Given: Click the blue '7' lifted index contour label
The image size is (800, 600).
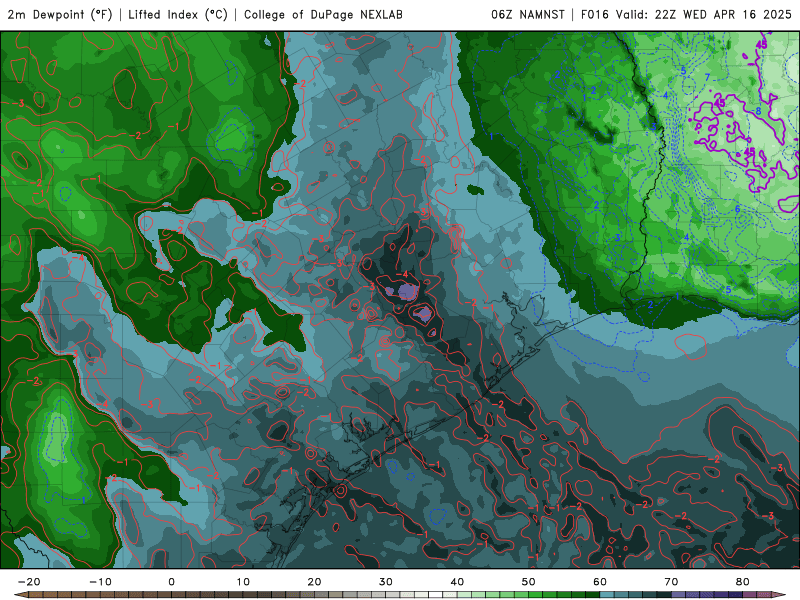Looking at the screenshot, I should (707, 77).
